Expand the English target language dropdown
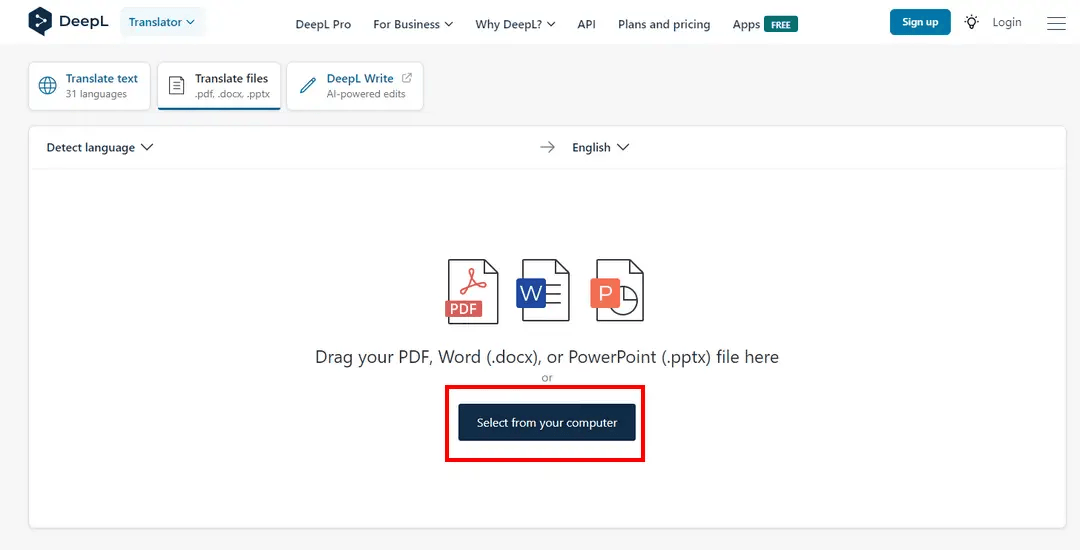 [x=600, y=147]
